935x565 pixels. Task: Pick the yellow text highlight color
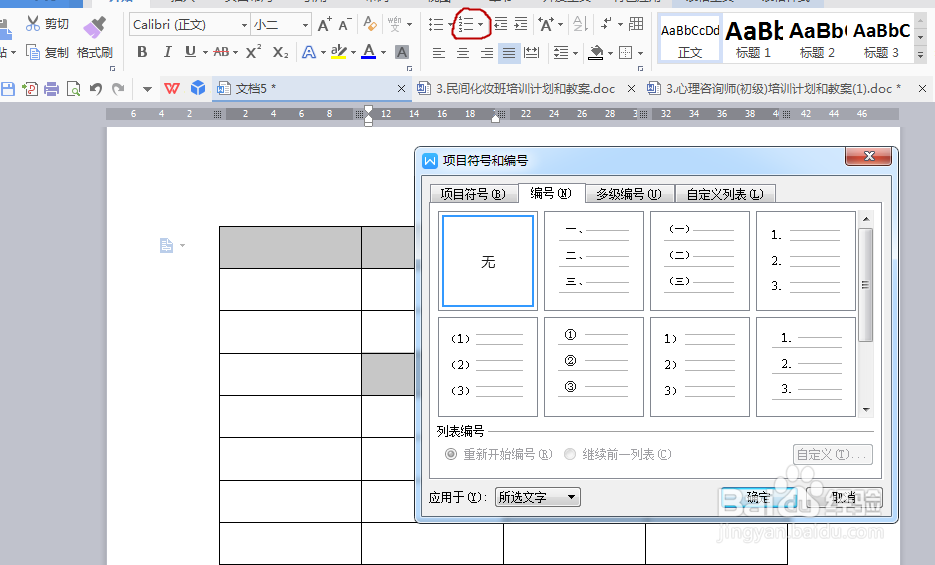[x=338, y=52]
